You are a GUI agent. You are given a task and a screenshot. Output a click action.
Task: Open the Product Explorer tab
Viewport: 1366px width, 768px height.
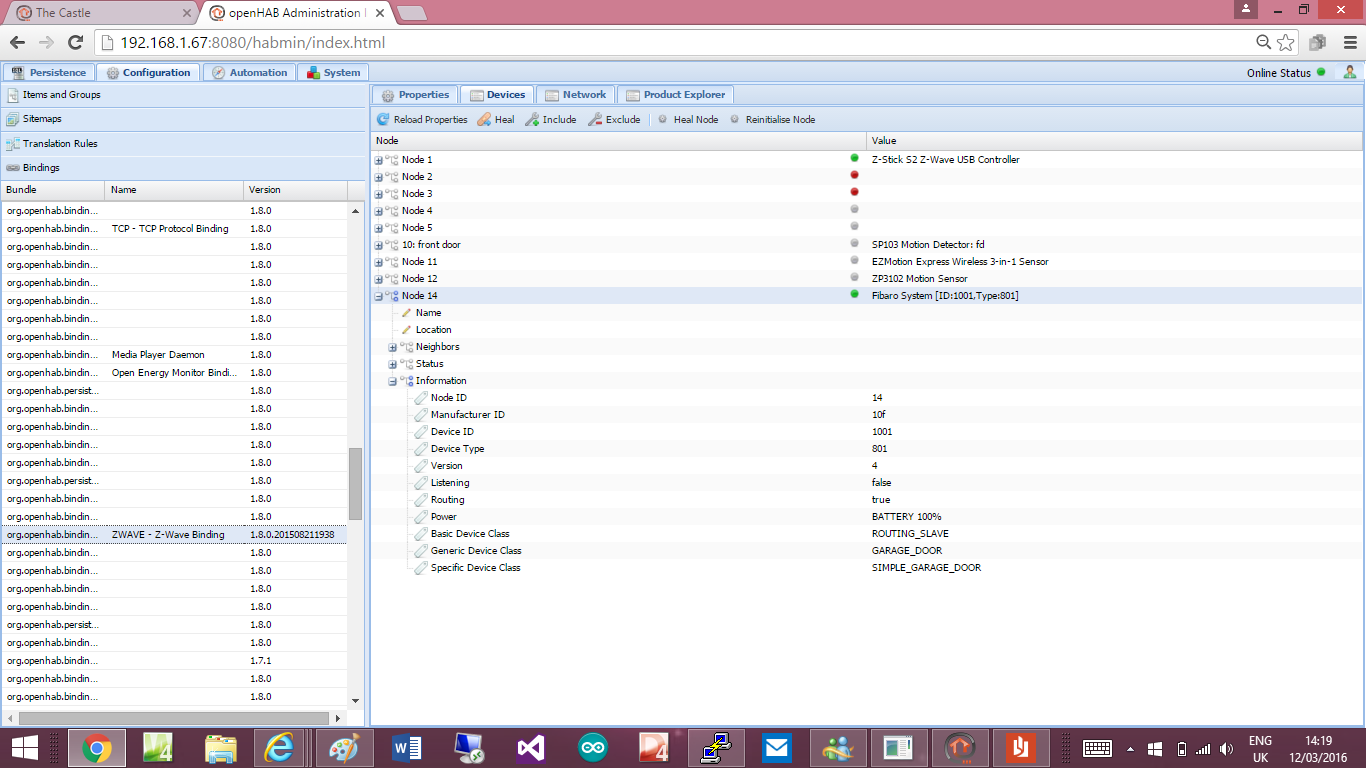click(x=675, y=94)
